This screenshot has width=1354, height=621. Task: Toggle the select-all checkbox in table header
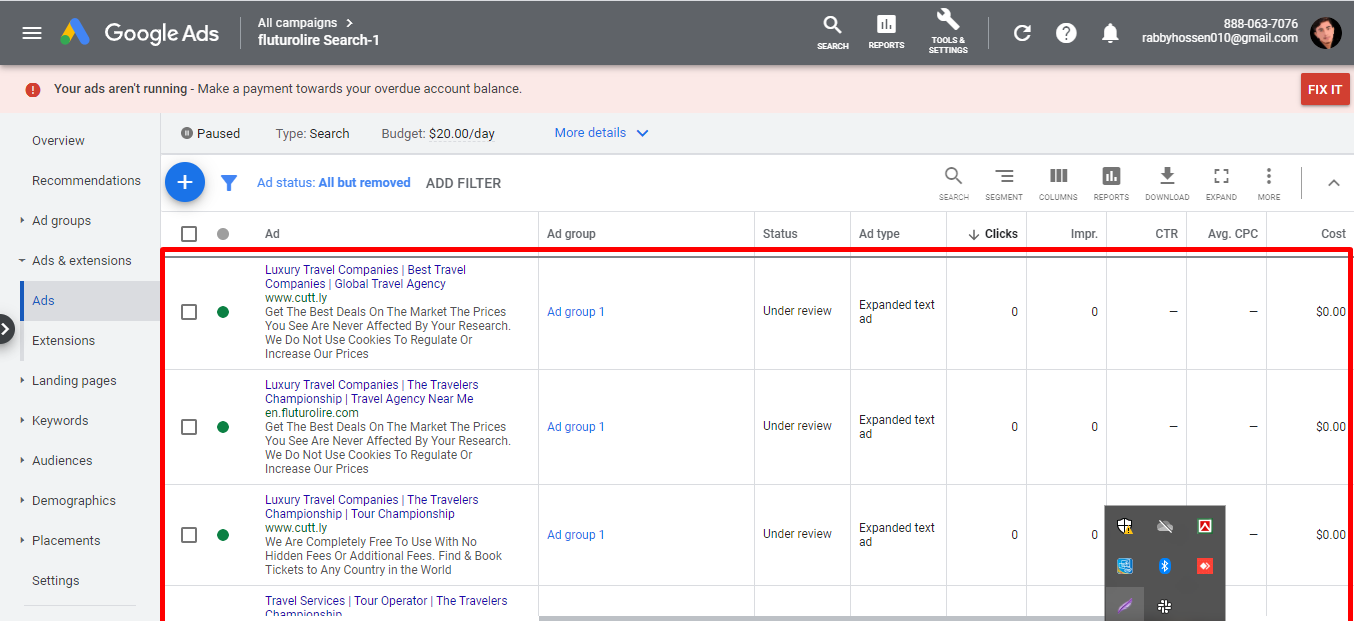pyautogui.click(x=189, y=234)
